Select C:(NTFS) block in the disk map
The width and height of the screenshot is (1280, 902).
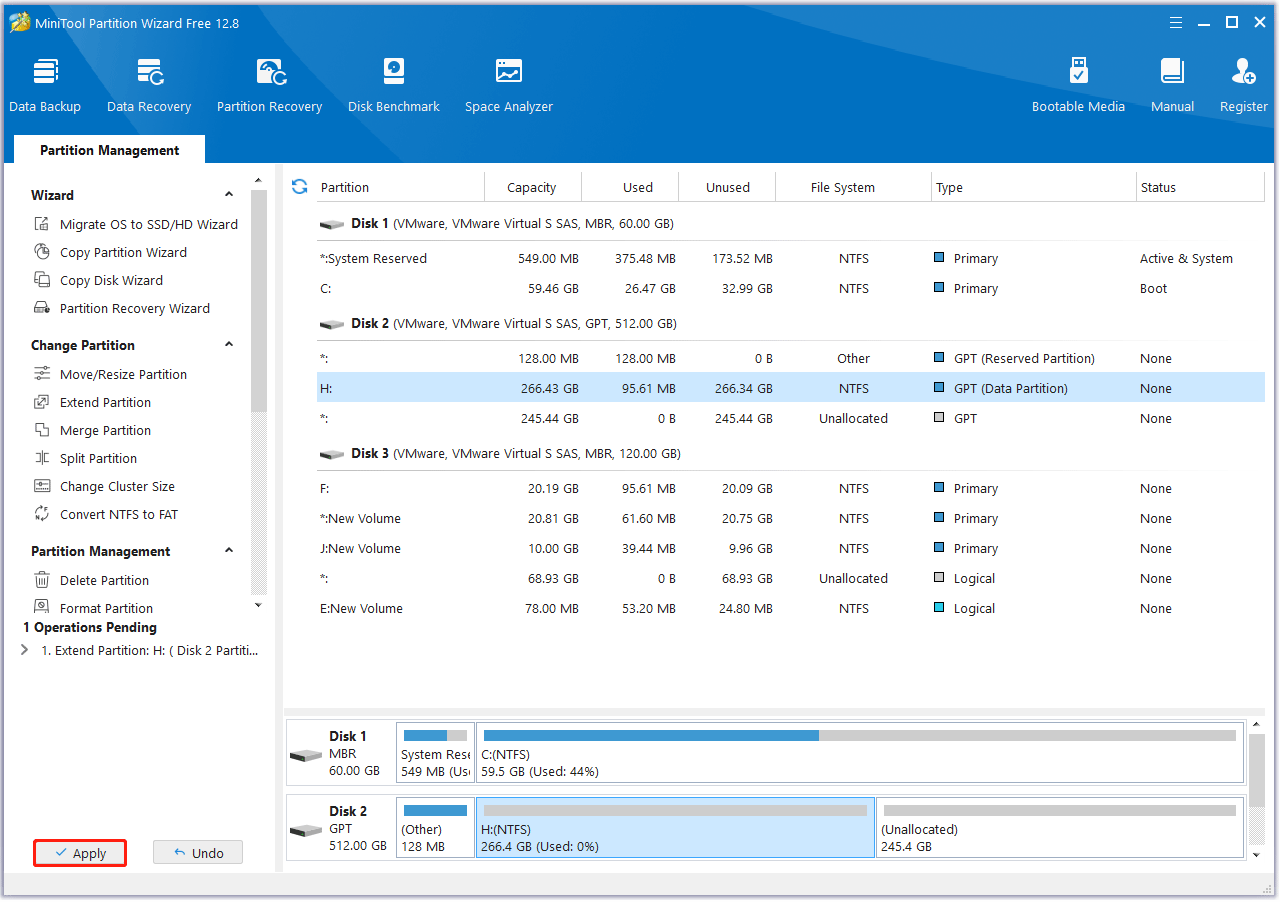[x=860, y=753]
